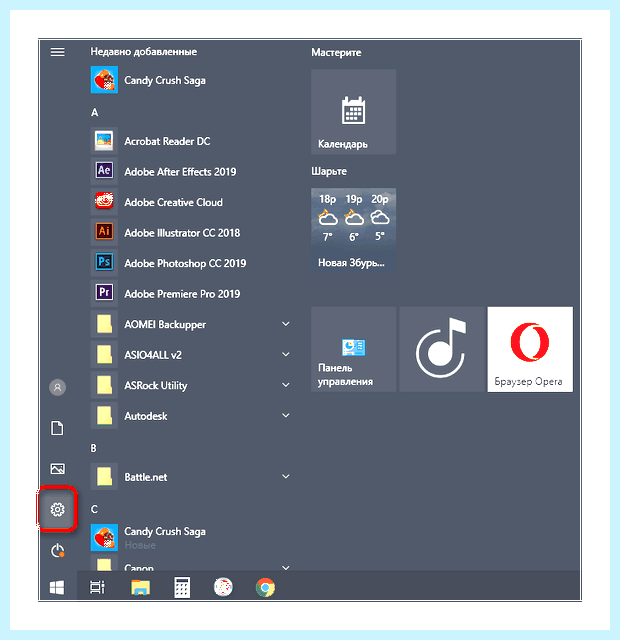Open the round white taskbar app icon
The height and width of the screenshot is (640, 620).
(x=223, y=587)
